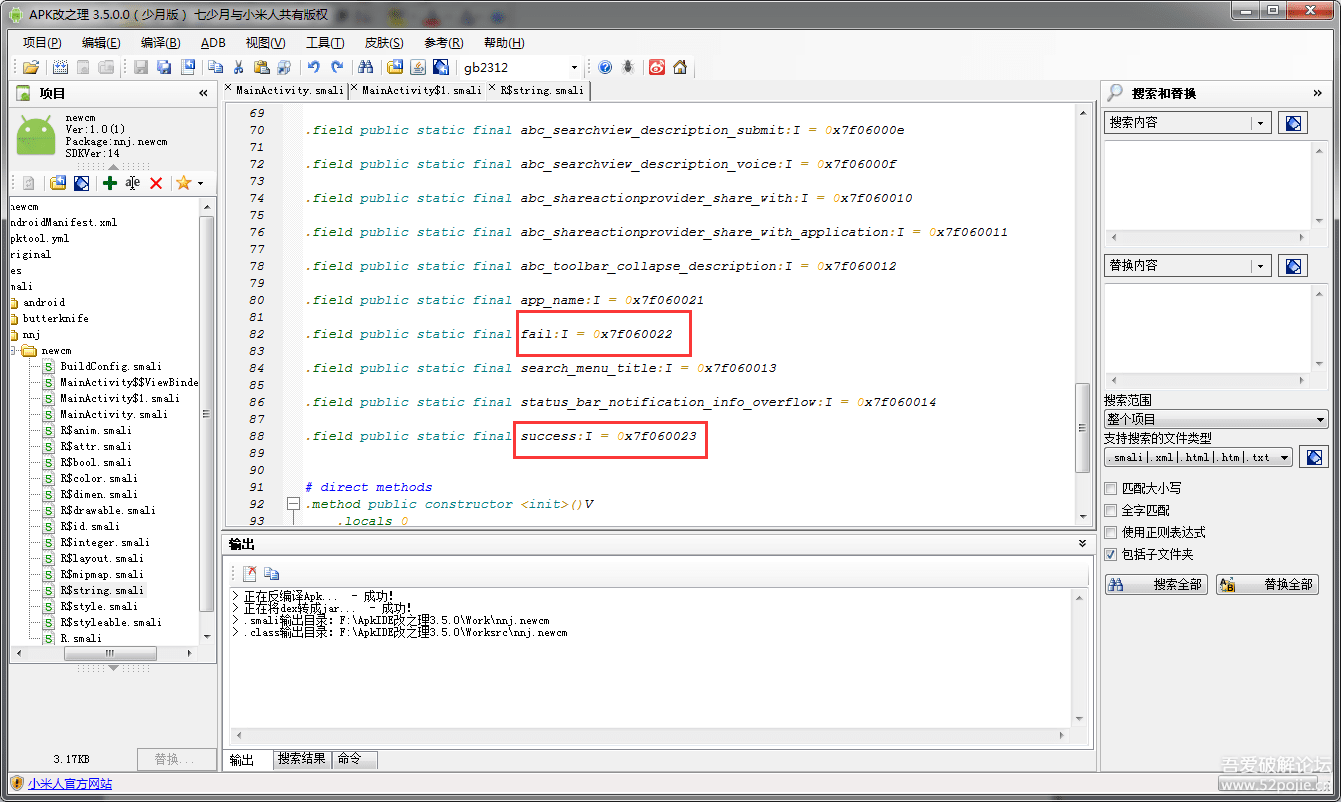The image size is (1341, 802).
Task: Toggle the 匹配大小写 checkbox
Action: (x=1111, y=489)
